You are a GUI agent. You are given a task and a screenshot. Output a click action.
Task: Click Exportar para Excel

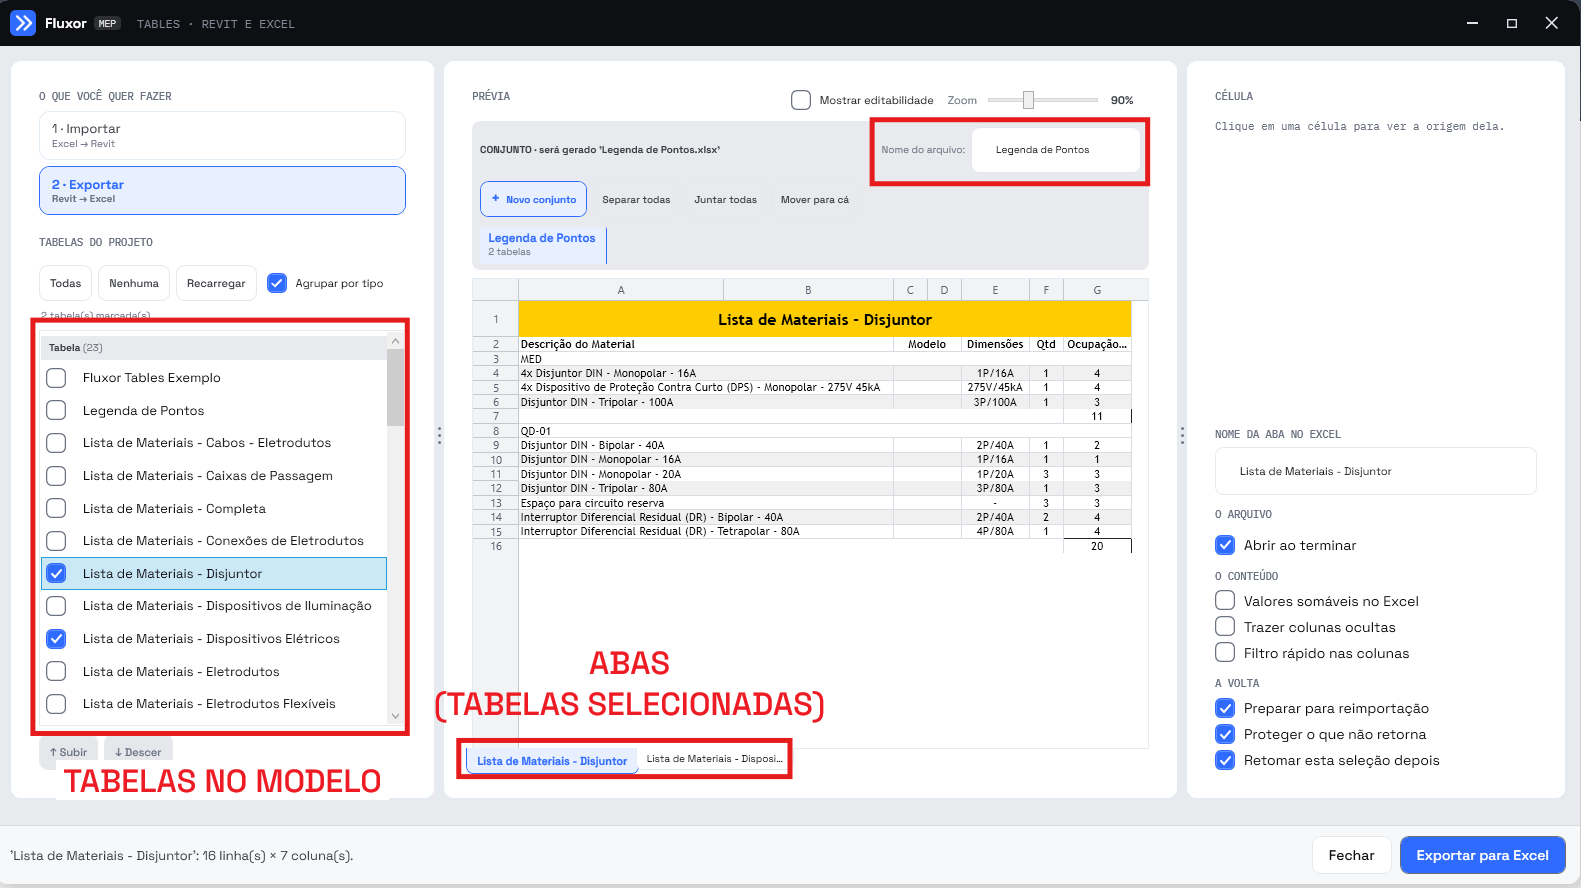(1482, 855)
